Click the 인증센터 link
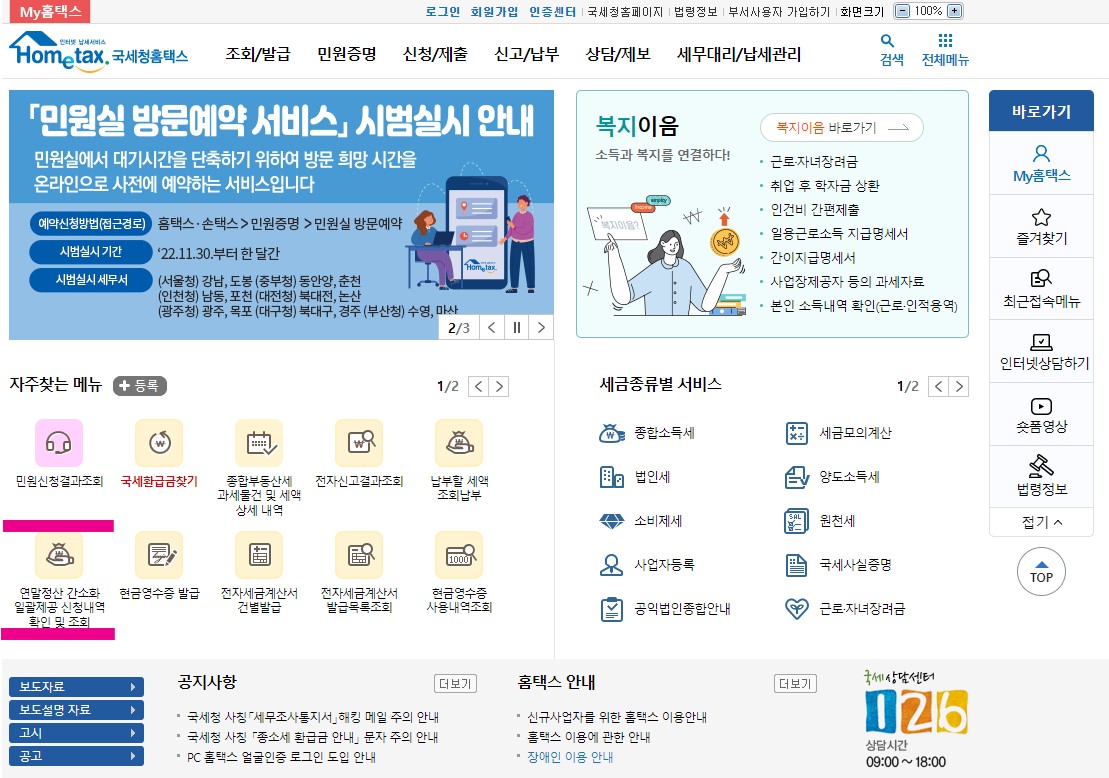This screenshot has height=778, width=1109. pos(552,11)
